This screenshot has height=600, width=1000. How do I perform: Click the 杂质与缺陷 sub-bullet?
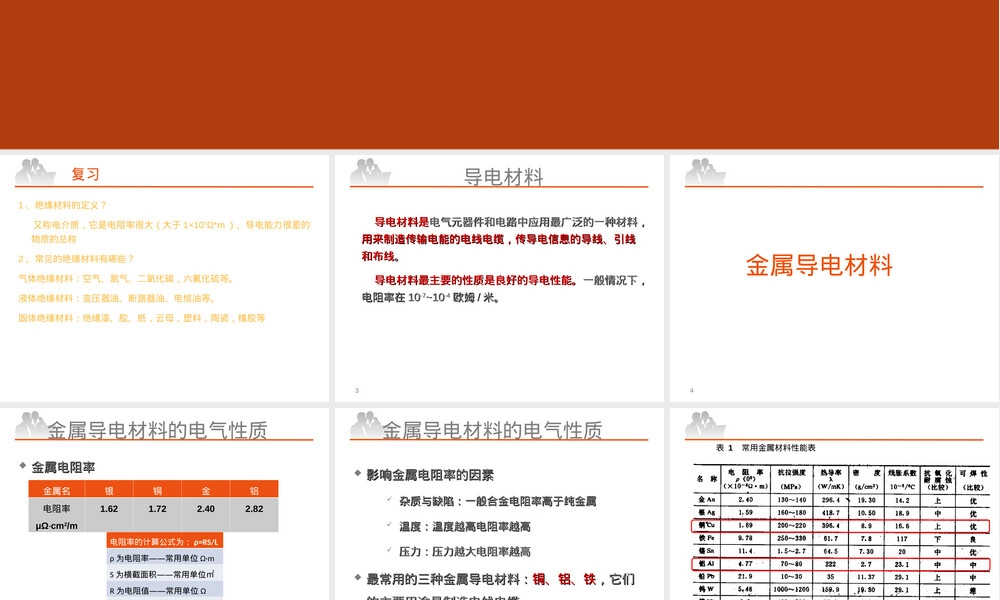click(x=497, y=501)
